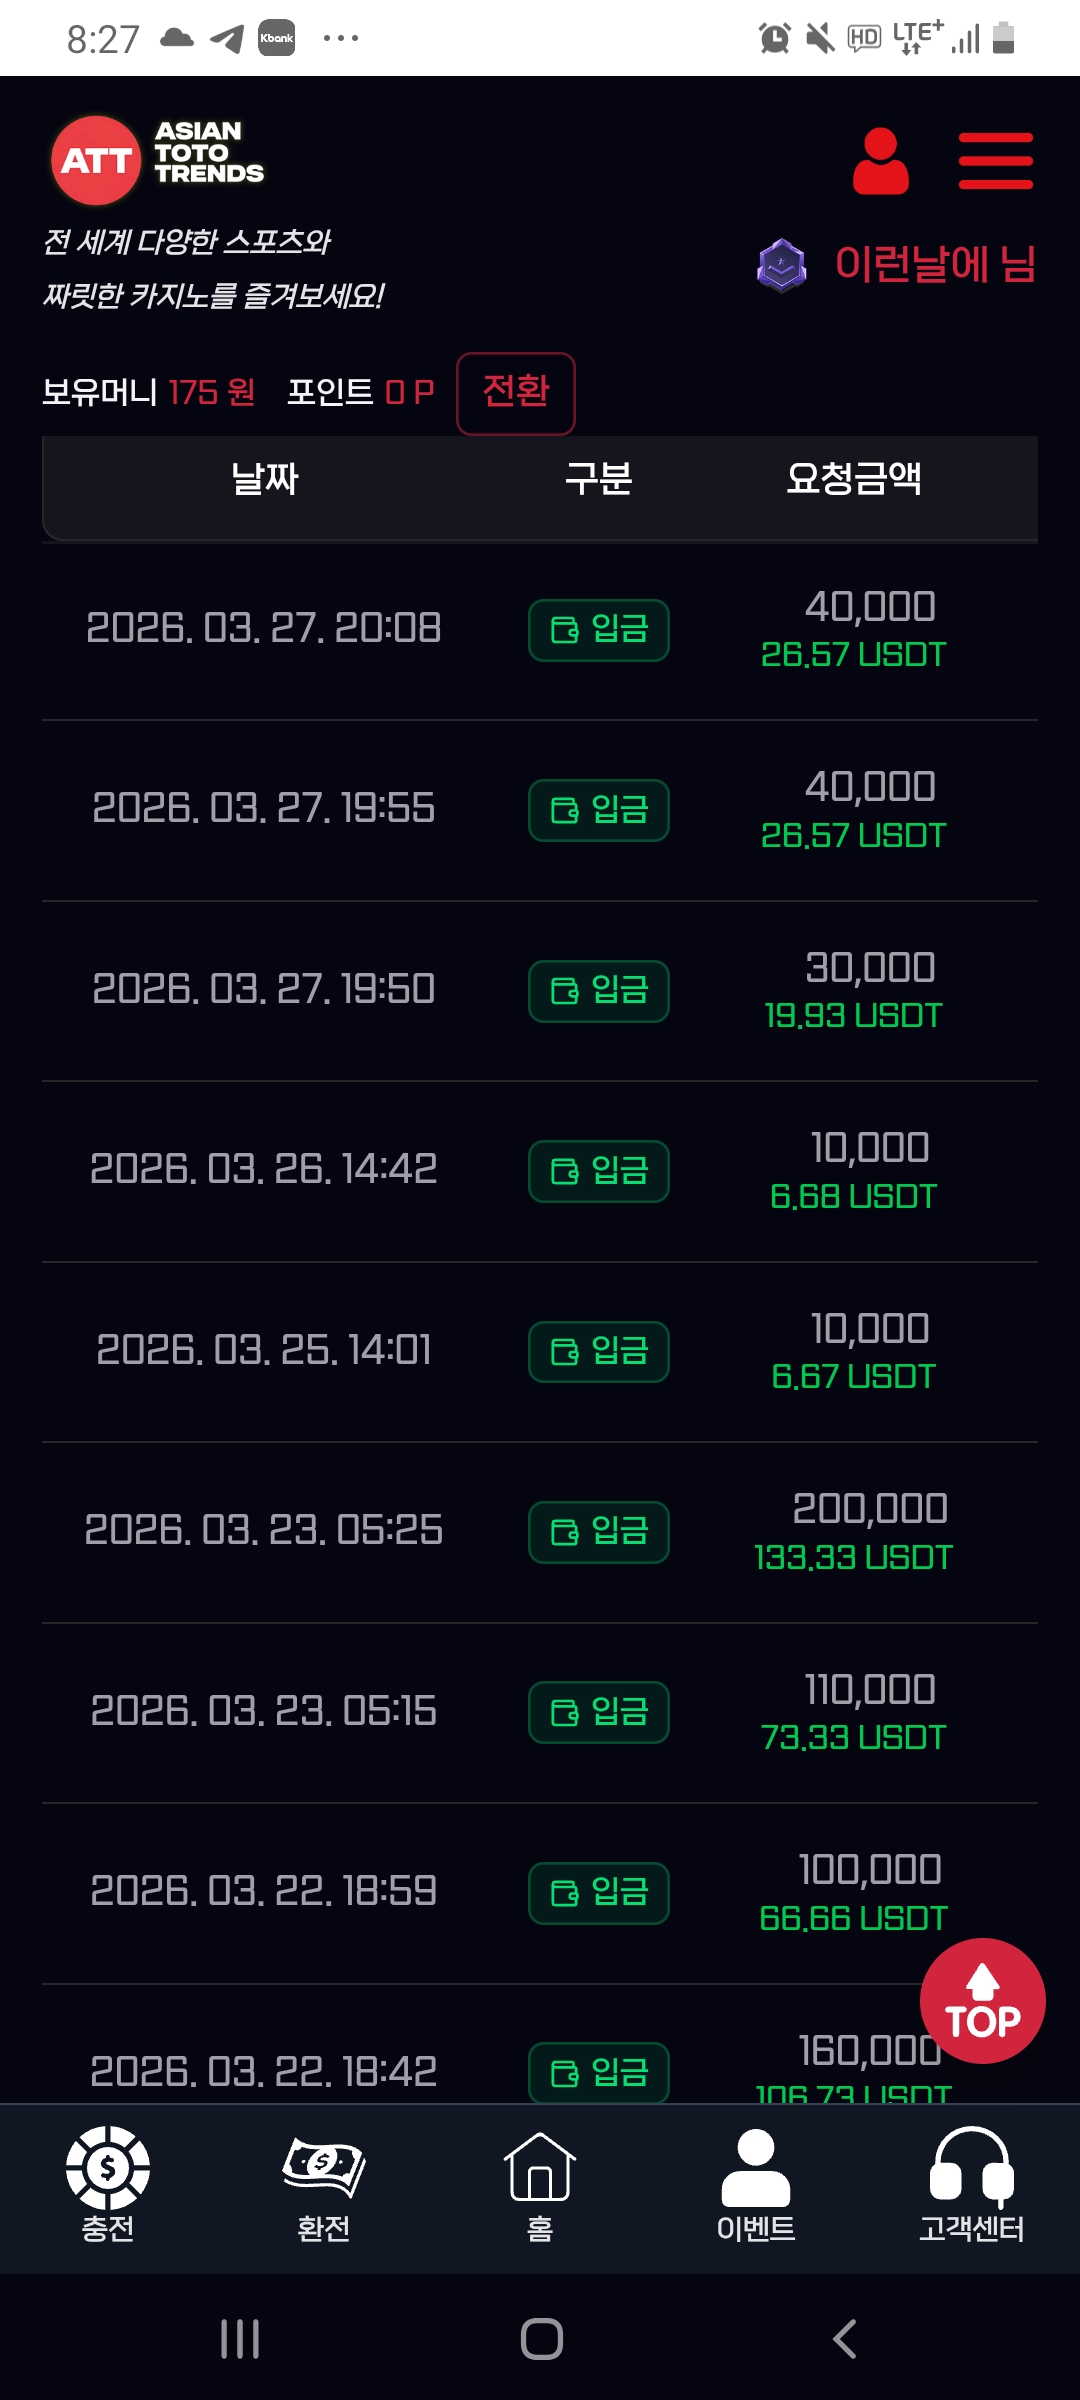Open 환전 withdrawal from bottom bar

click(x=324, y=2185)
